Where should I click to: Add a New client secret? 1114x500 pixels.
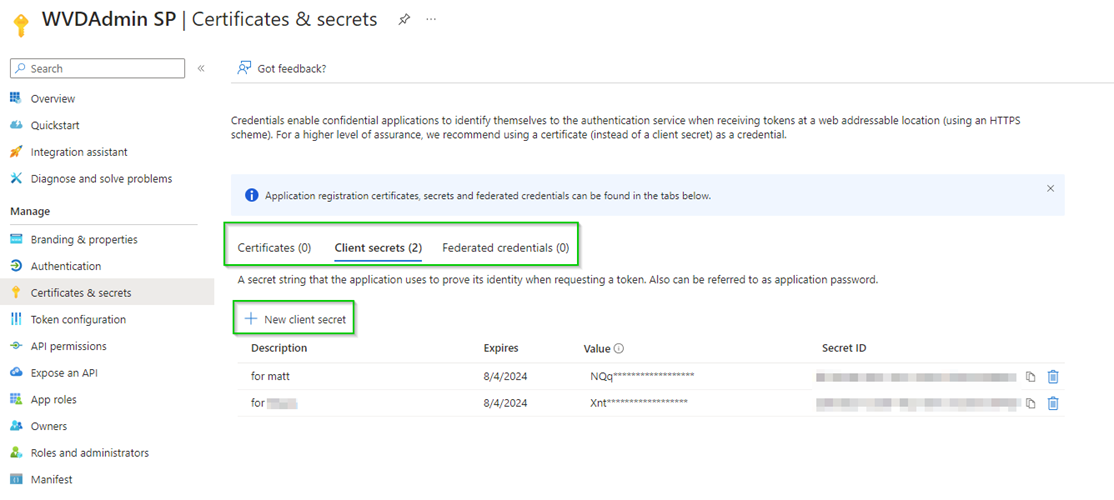pyautogui.click(x=295, y=318)
